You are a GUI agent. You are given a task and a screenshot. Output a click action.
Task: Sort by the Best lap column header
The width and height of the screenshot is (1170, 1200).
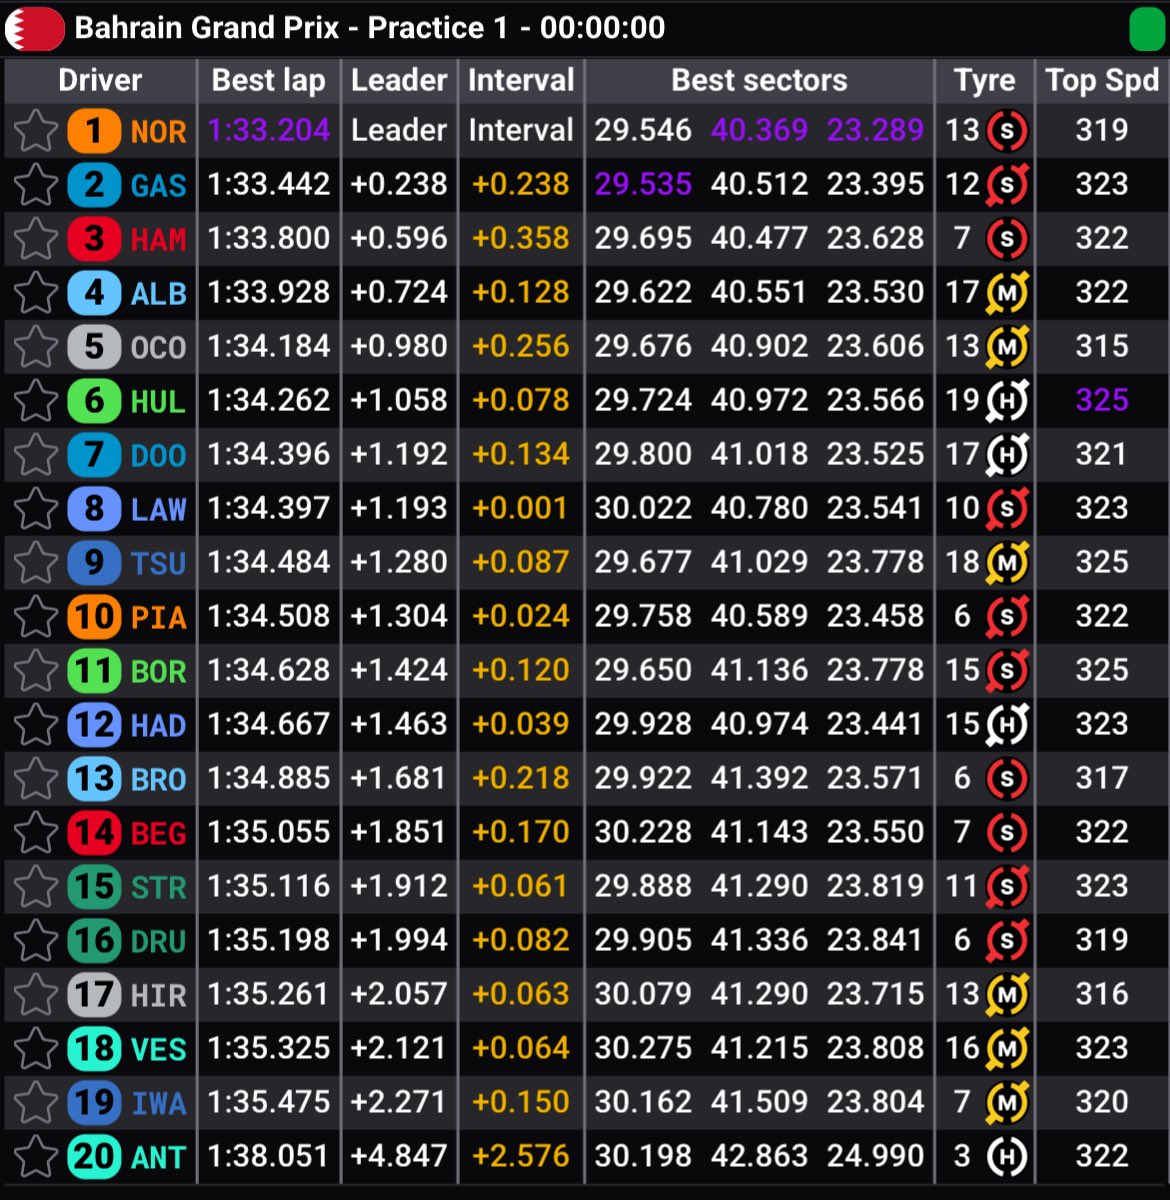[x=269, y=80]
